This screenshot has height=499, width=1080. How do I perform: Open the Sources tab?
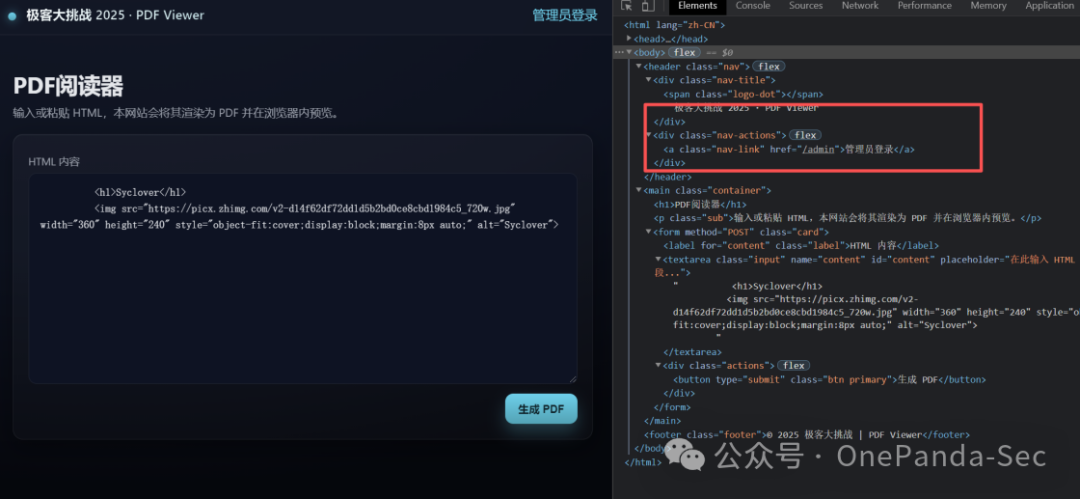806,6
